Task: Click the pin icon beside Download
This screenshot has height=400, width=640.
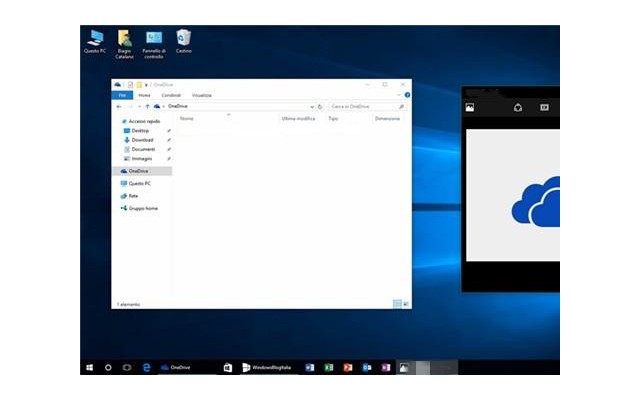Action: [169, 140]
